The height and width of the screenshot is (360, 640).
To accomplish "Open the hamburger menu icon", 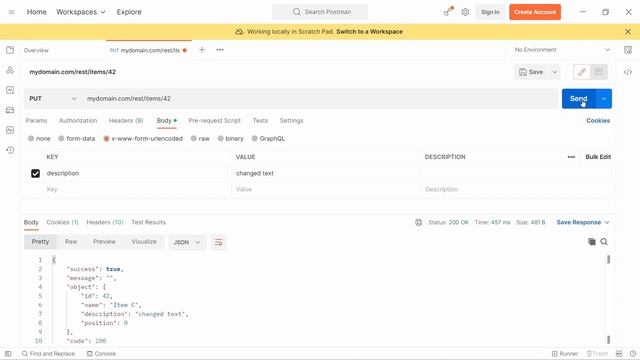I will click(x=11, y=12).
